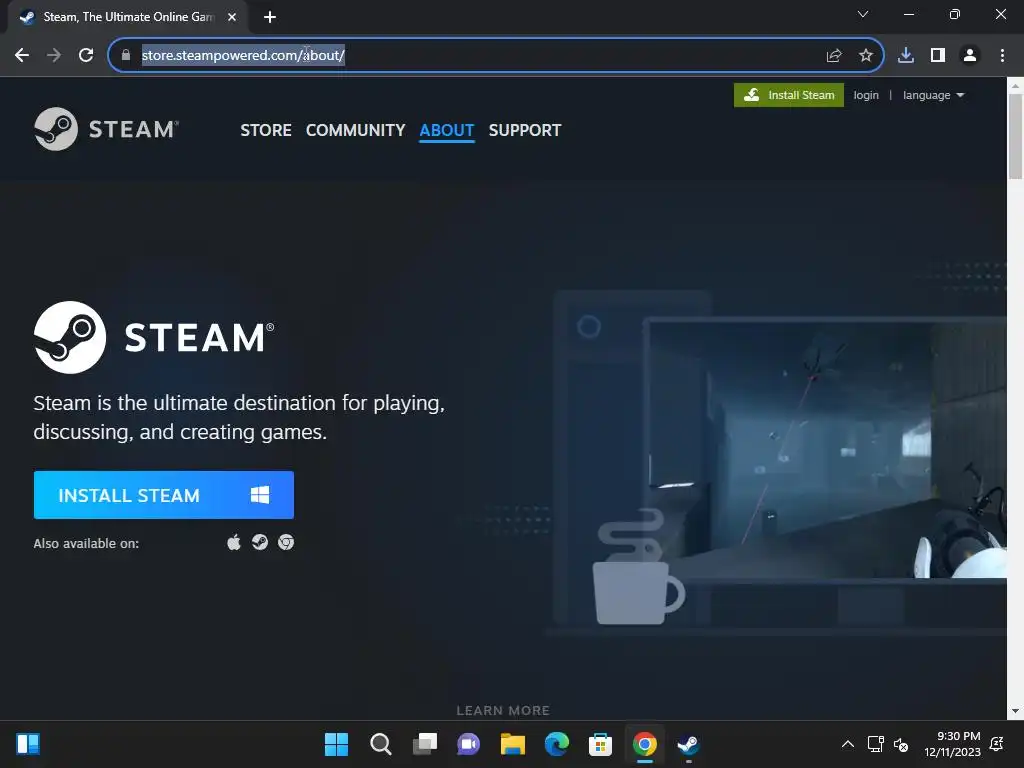Click the large Steam hero logo
This screenshot has width=1024, height=768.
154,337
